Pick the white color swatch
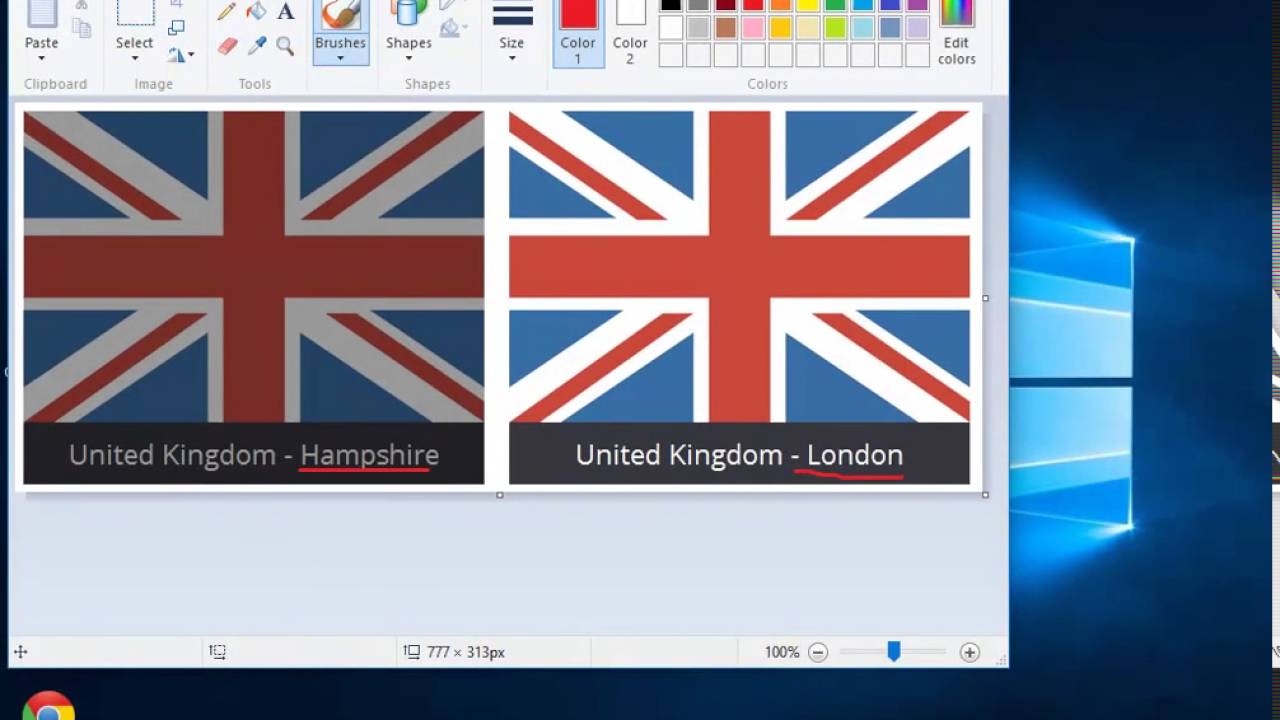 (x=671, y=28)
